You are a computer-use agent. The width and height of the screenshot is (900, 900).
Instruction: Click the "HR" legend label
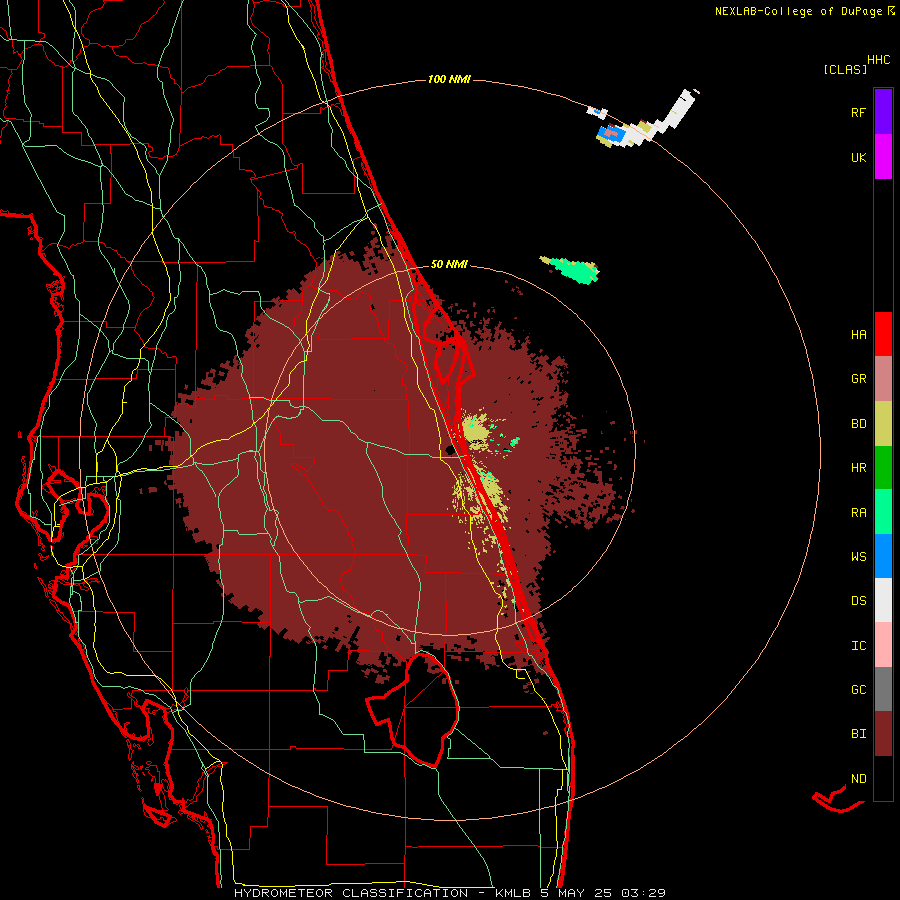[858, 468]
